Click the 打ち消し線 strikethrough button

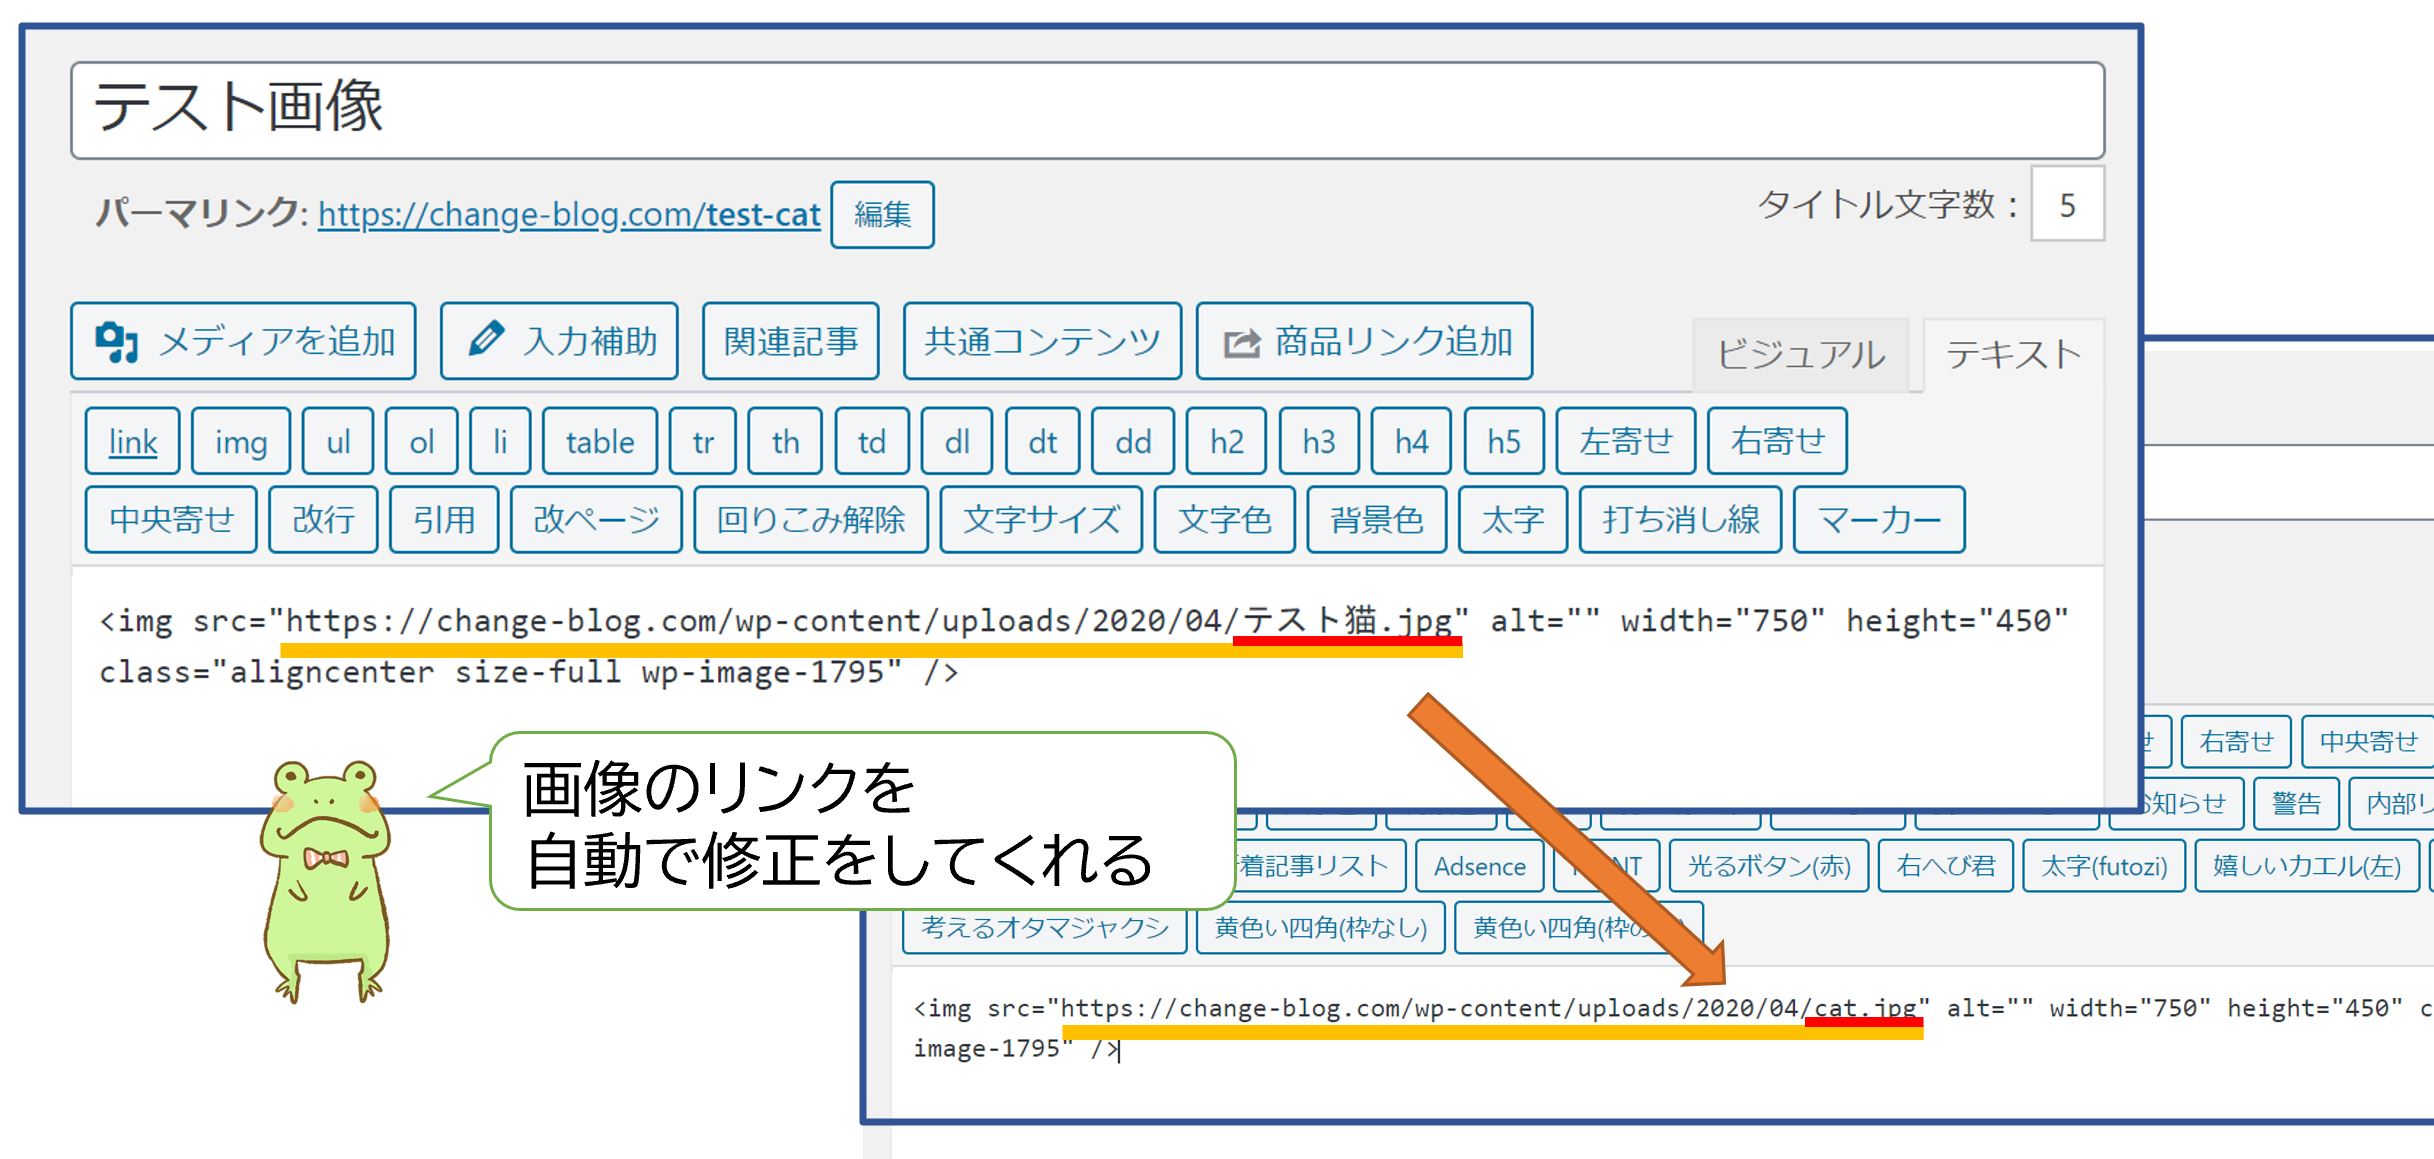pos(1680,520)
